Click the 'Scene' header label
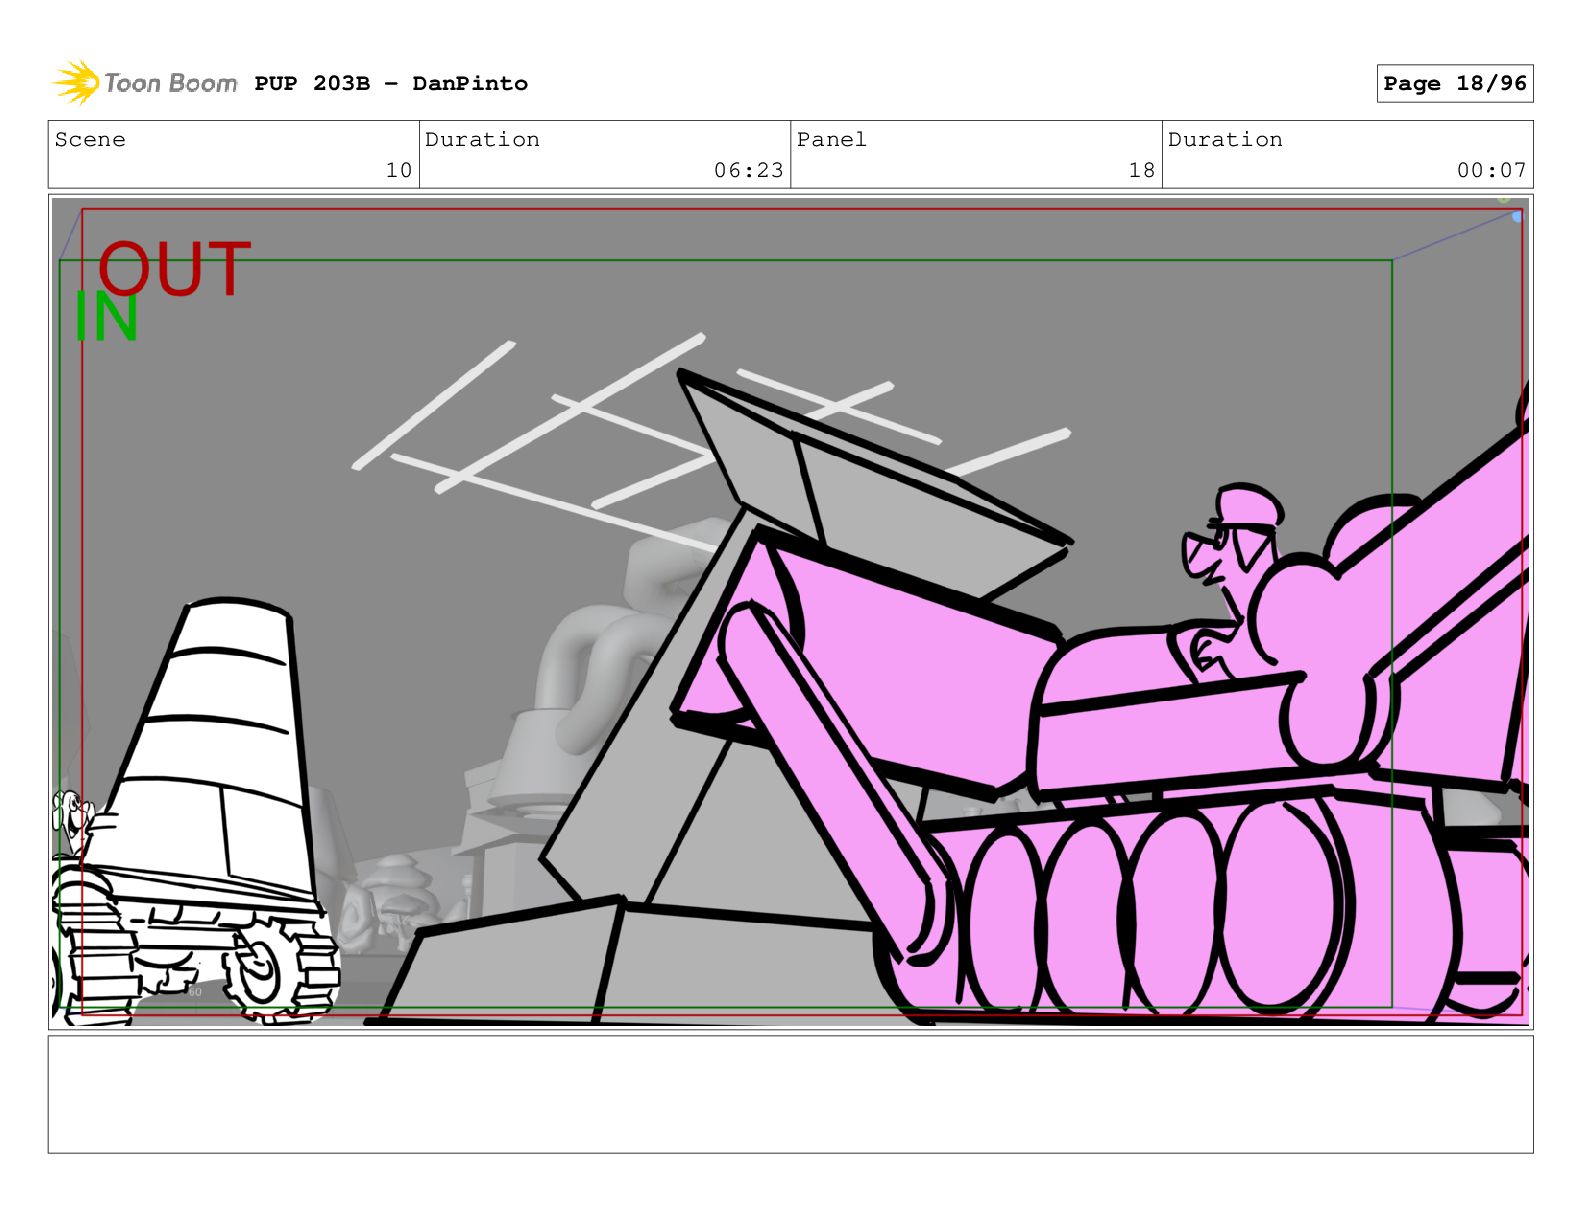Image resolution: width=1582 pixels, height=1225 pixels. 90,140
